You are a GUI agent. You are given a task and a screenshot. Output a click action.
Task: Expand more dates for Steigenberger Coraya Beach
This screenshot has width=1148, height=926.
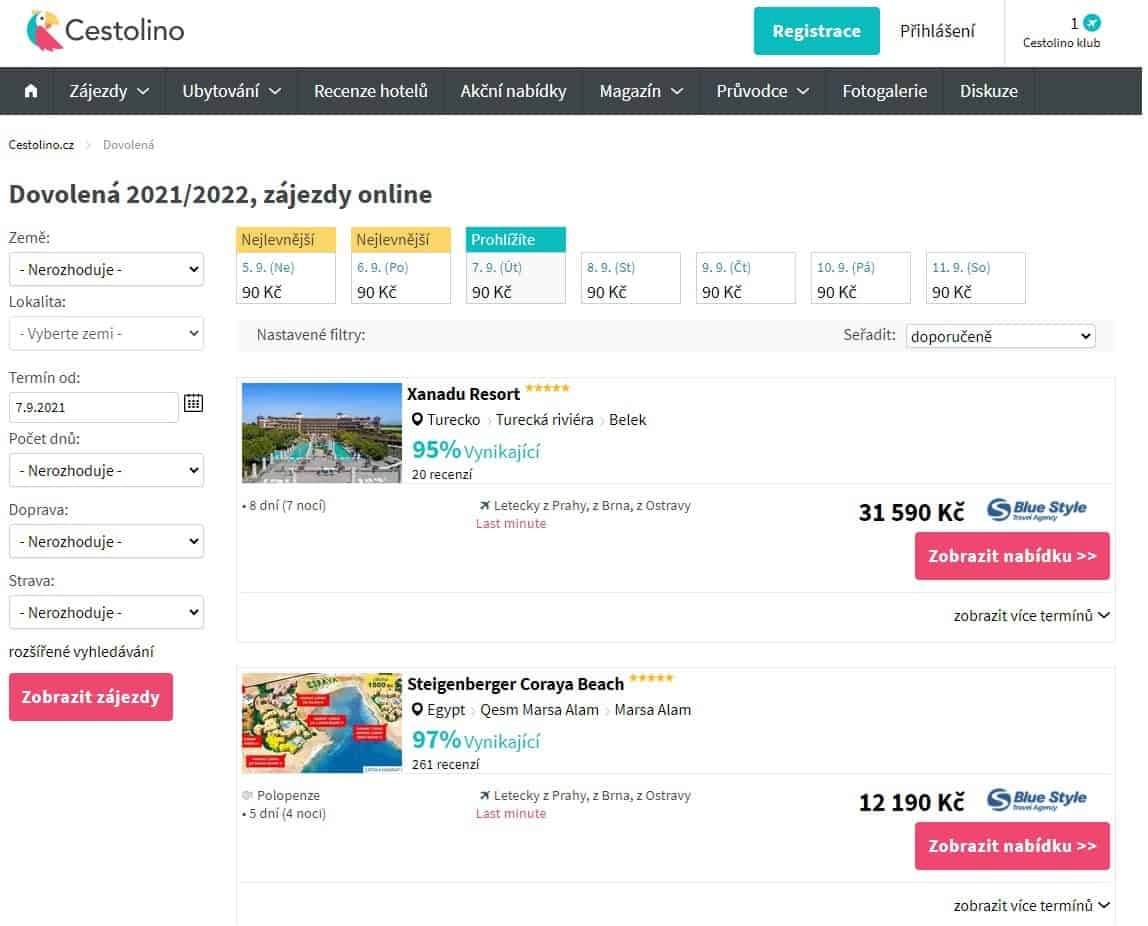coord(1032,906)
